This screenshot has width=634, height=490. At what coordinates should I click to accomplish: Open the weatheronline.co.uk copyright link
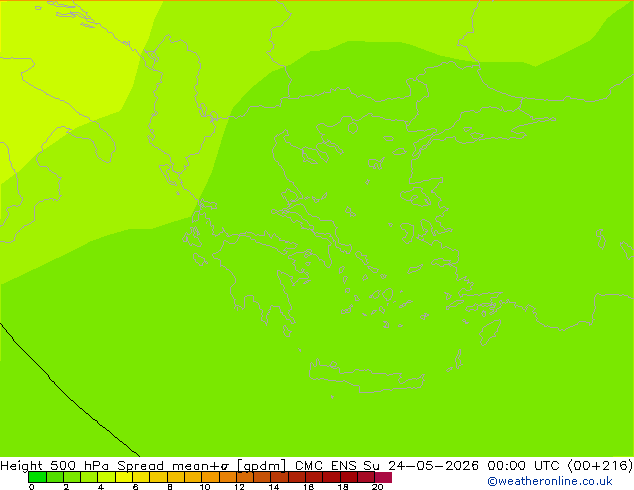(550, 481)
